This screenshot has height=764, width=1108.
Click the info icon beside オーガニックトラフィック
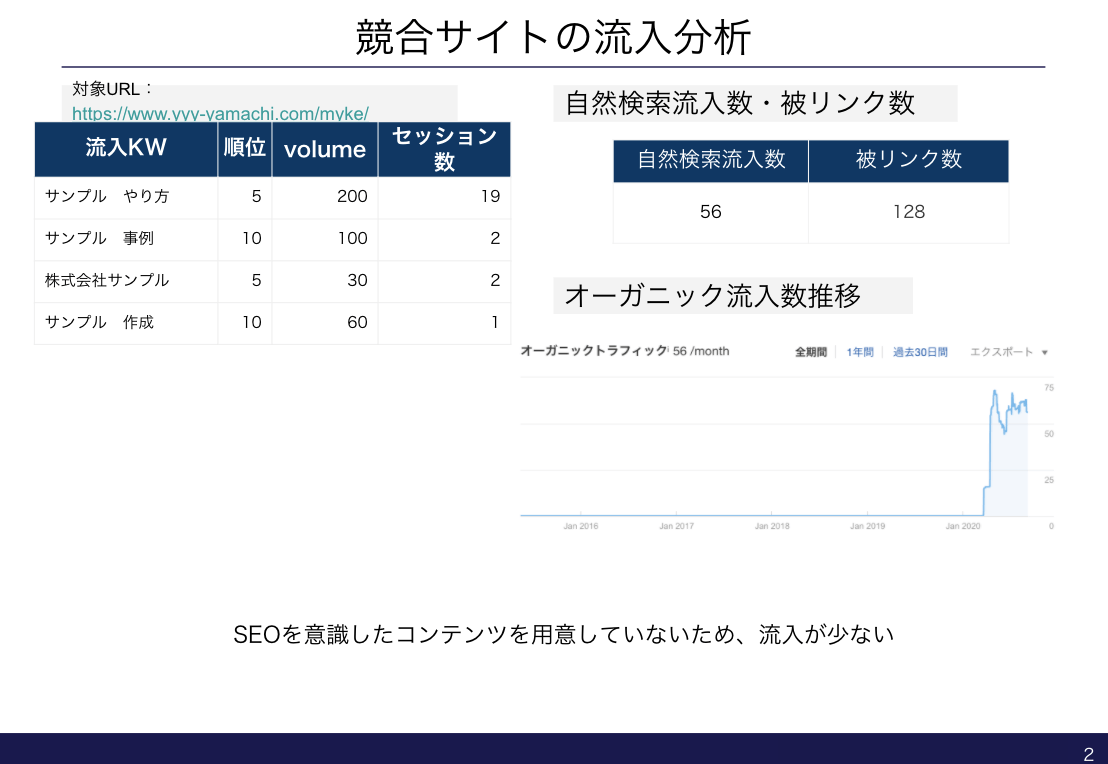(x=668, y=351)
